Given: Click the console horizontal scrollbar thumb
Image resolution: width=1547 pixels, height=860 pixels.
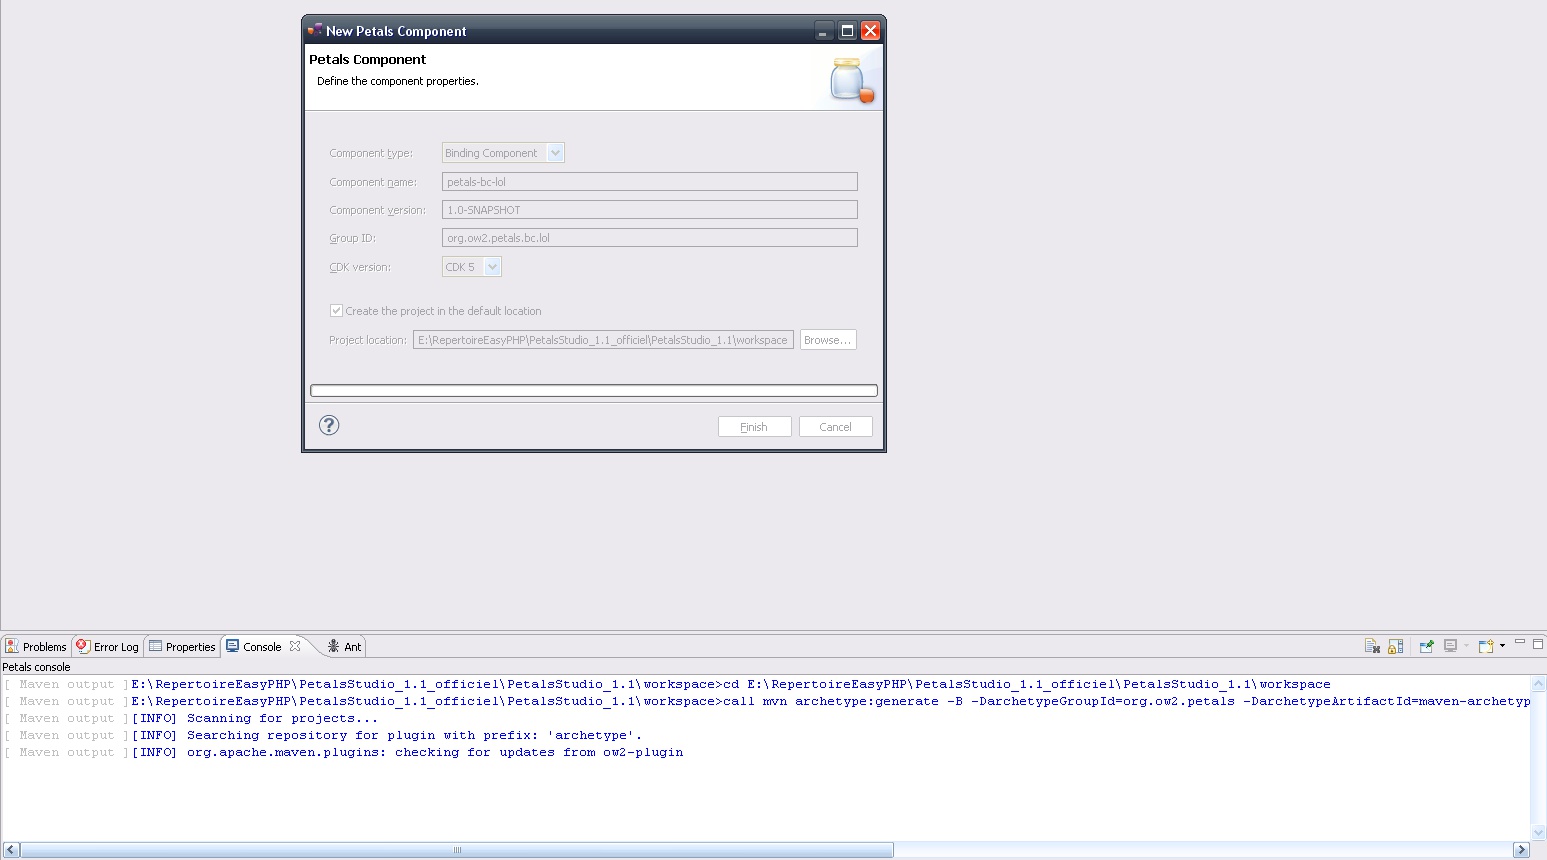Looking at the screenshot, I should coord(457,850).
